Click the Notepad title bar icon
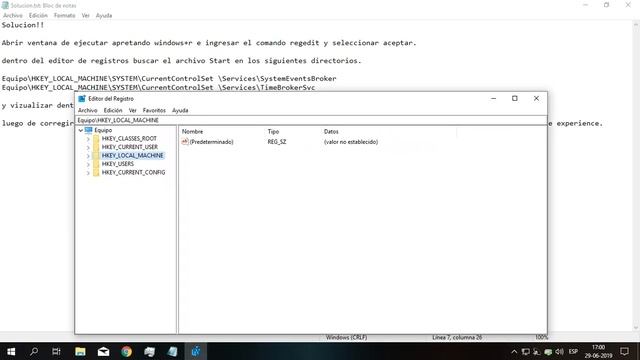The height and width of the screenshot is (360, 640). (x=5, y=5)
